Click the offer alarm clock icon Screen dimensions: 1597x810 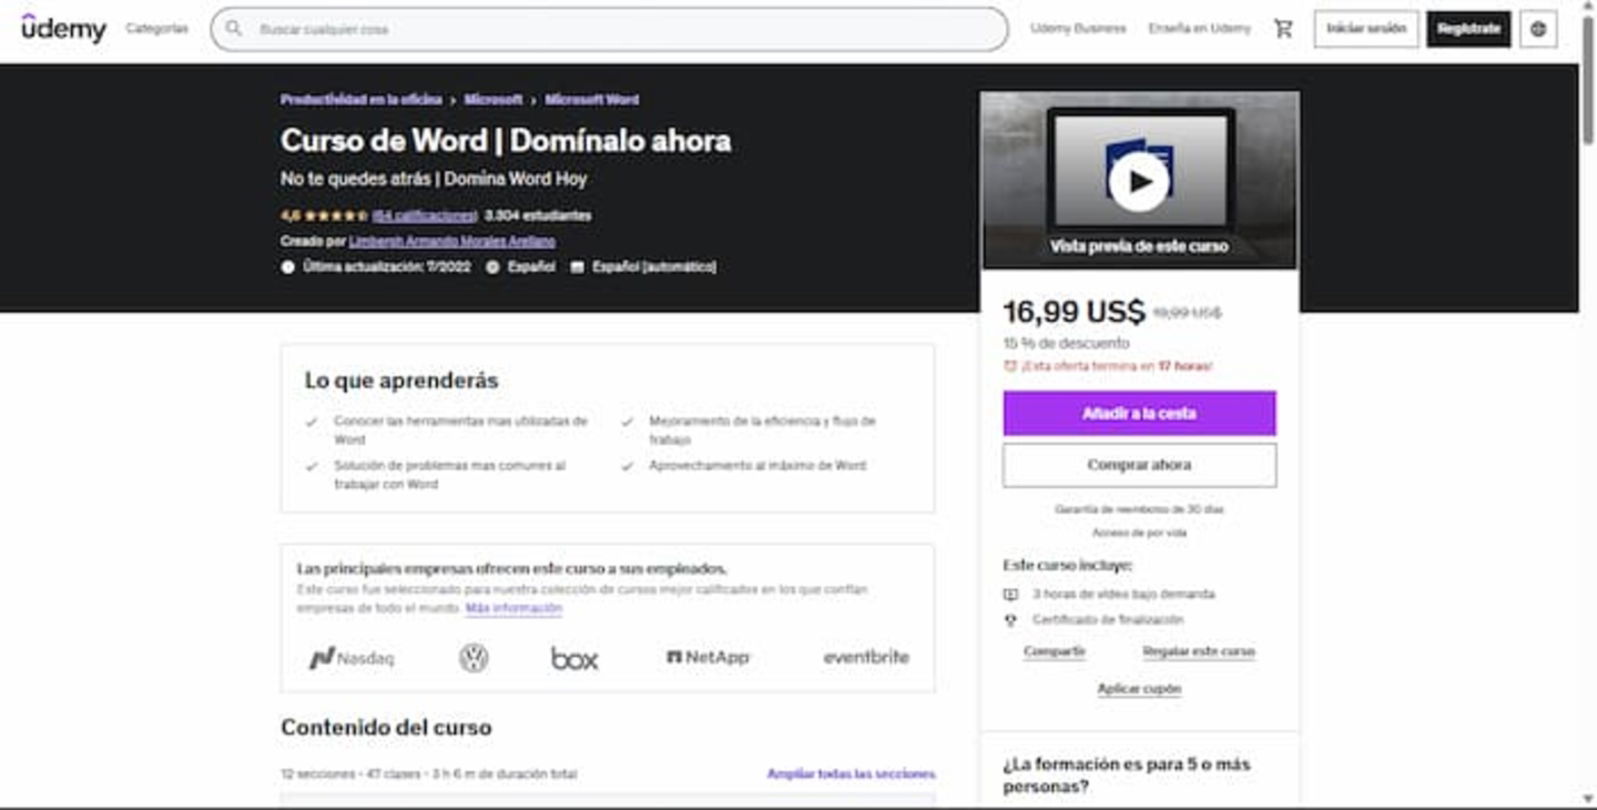[x=1010, y=366]
